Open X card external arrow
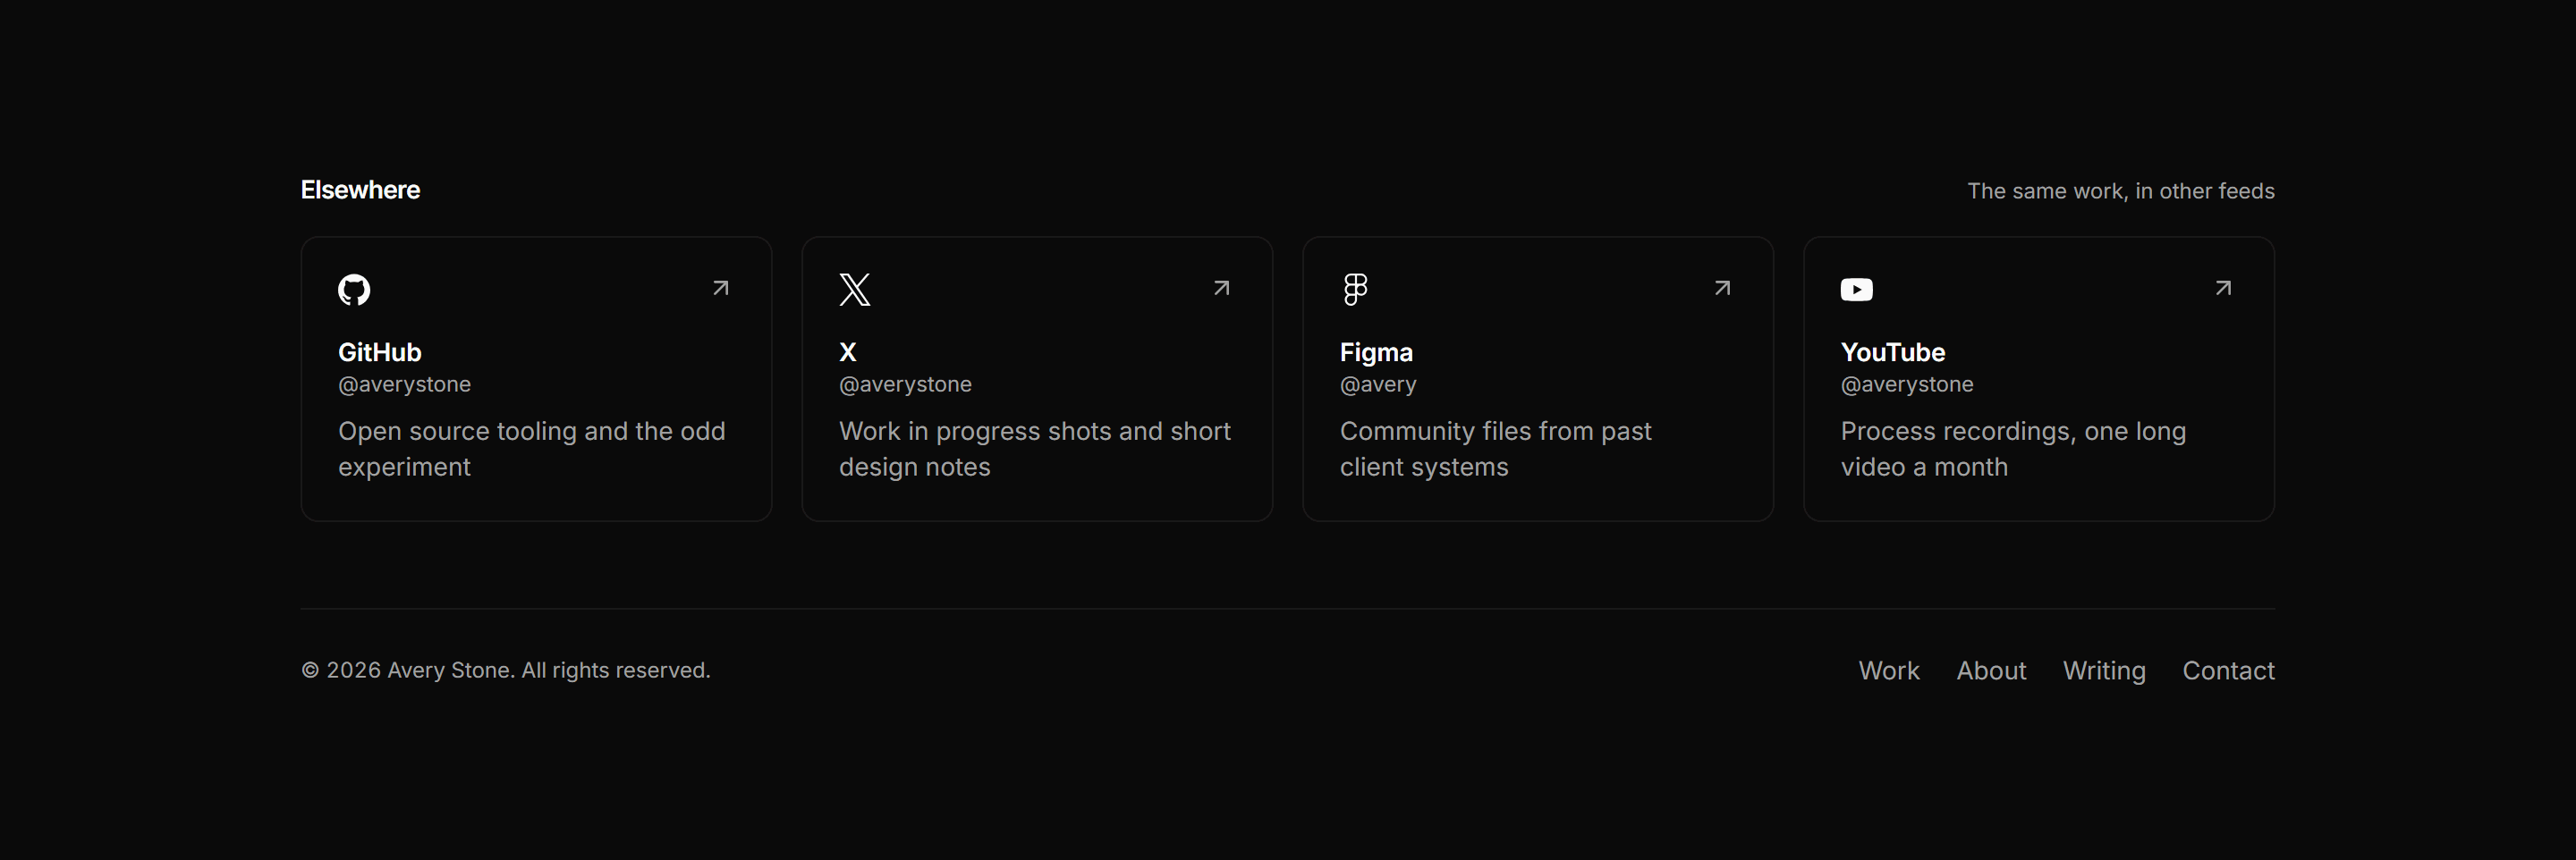This screenshot has width=2576, height=860. (1222, 288)
